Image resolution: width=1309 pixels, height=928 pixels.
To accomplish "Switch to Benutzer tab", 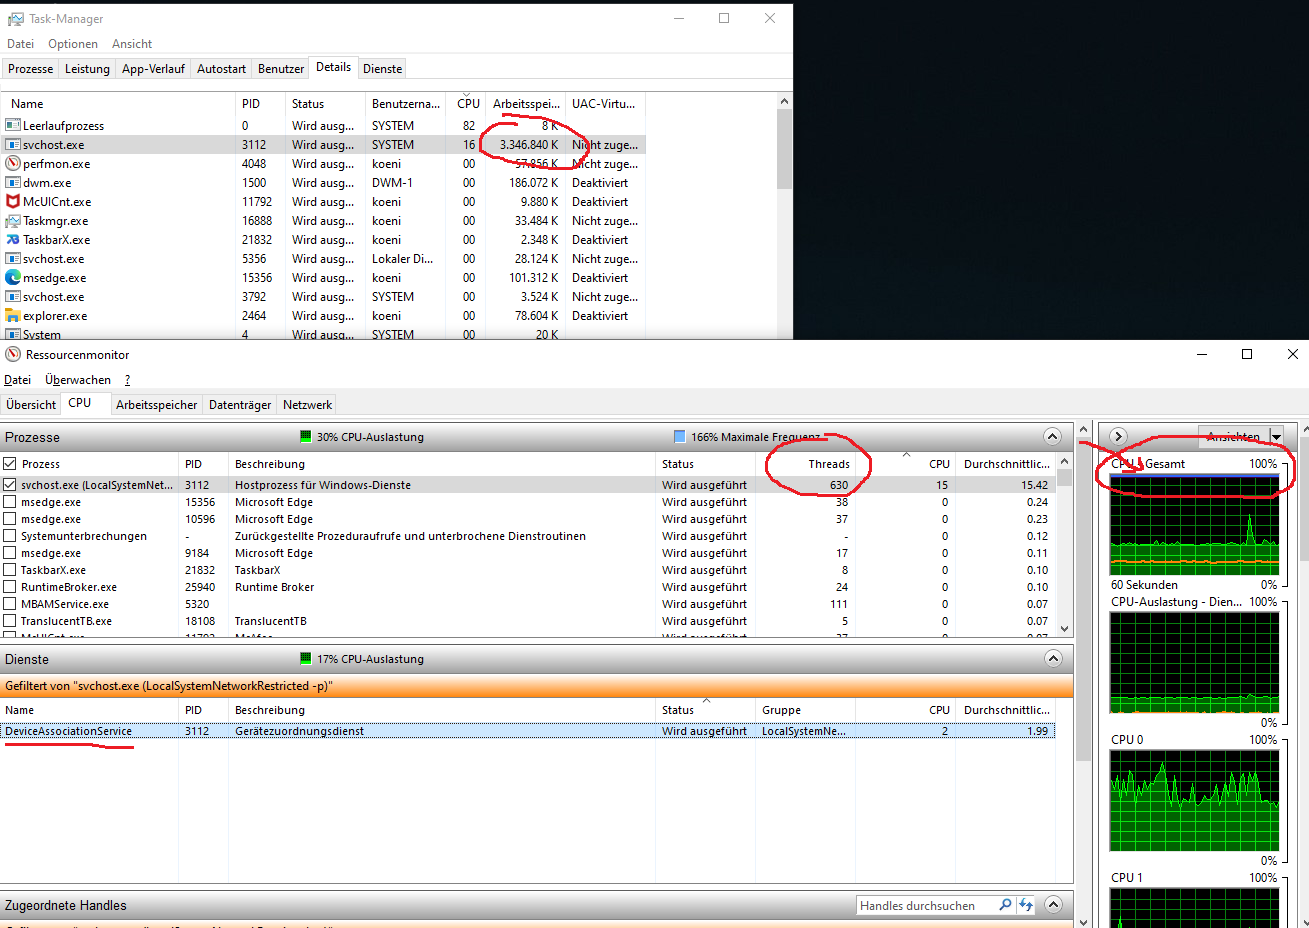I will coord(281,69).
